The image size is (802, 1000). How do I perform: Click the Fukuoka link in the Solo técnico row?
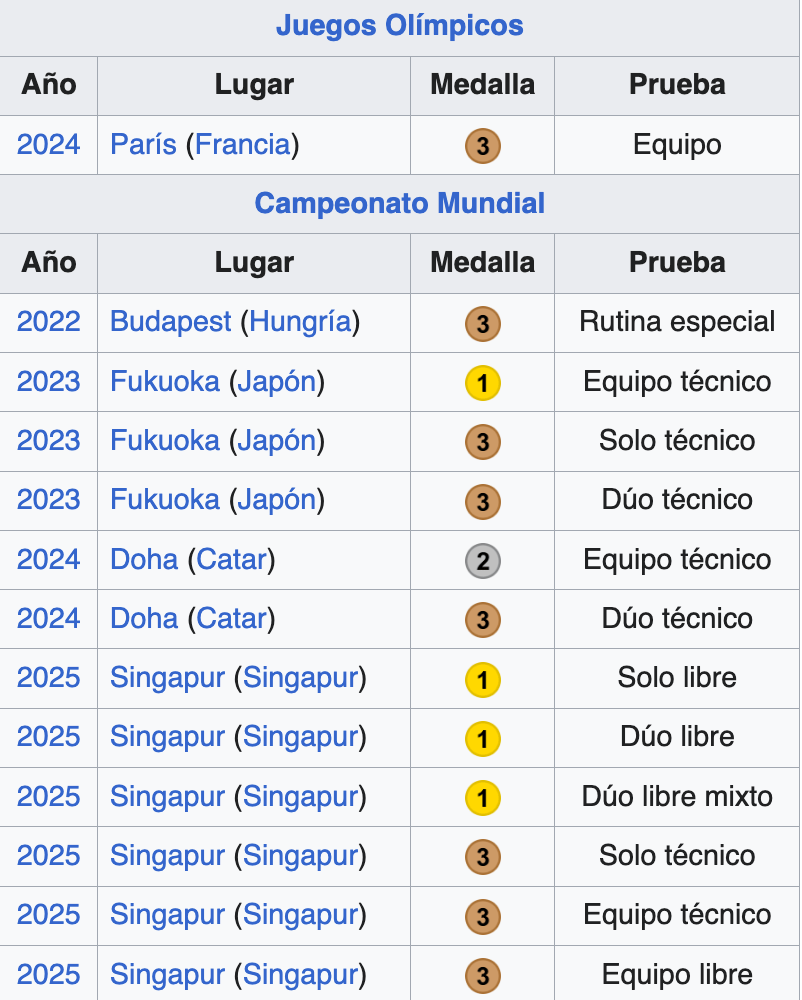[164, 440]
